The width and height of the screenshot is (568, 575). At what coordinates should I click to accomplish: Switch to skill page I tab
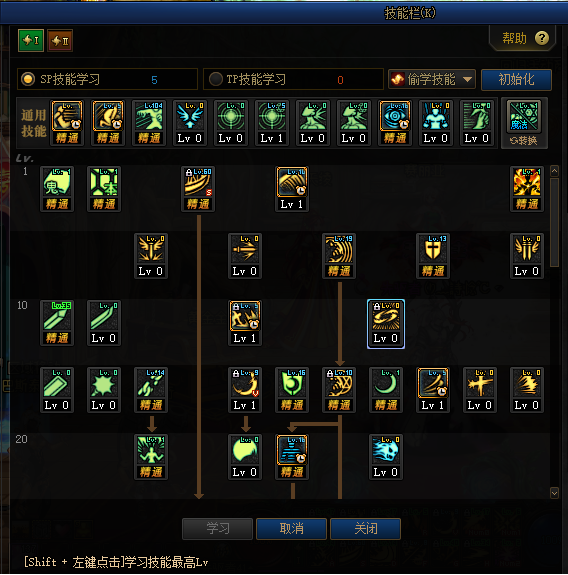(x=31, y=40)
